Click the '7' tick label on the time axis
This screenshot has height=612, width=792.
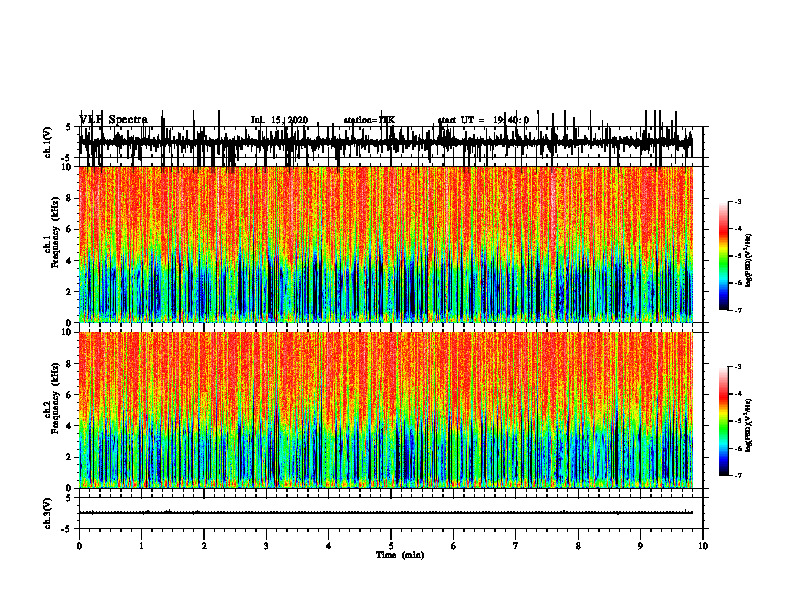pos(516,546)
